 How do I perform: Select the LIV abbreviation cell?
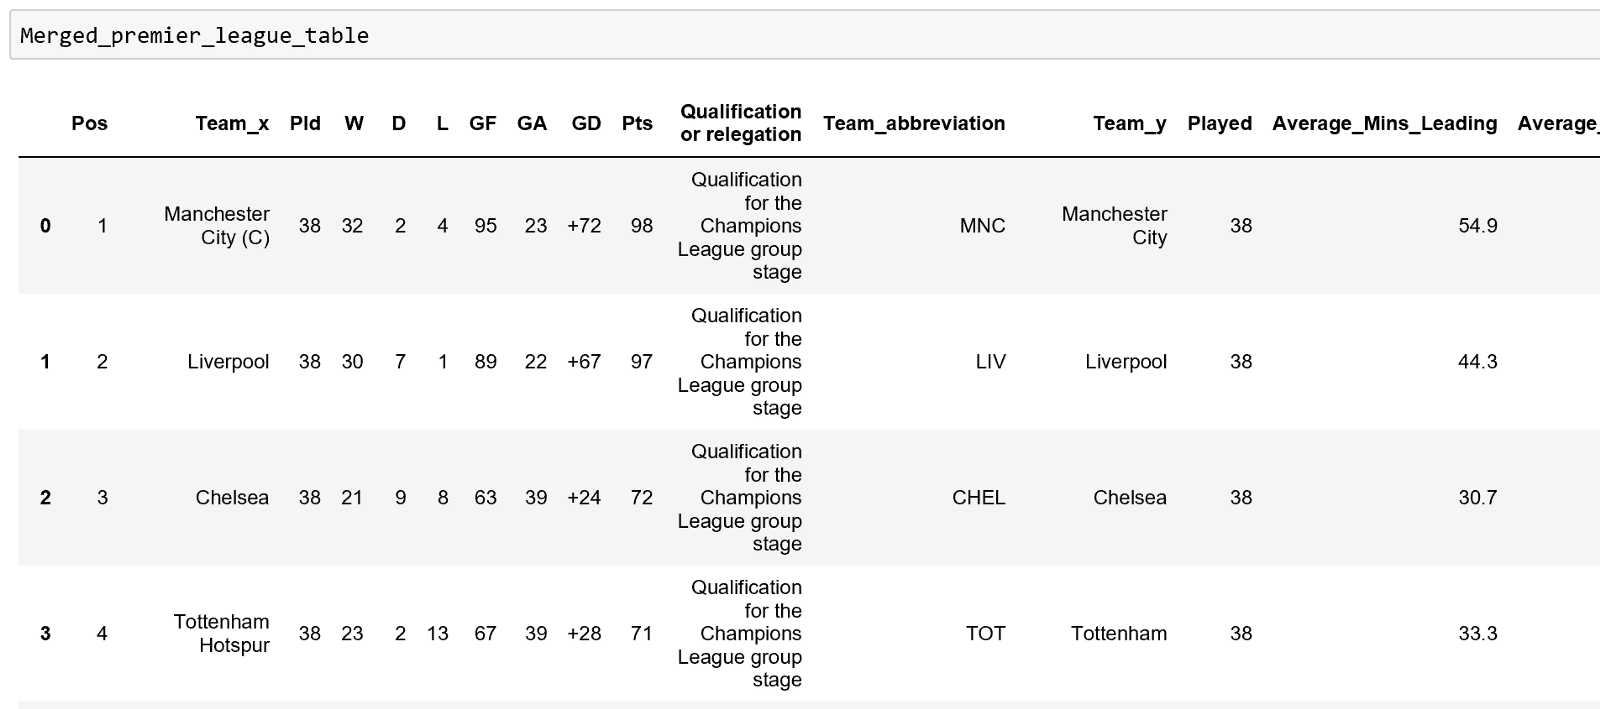990,362
